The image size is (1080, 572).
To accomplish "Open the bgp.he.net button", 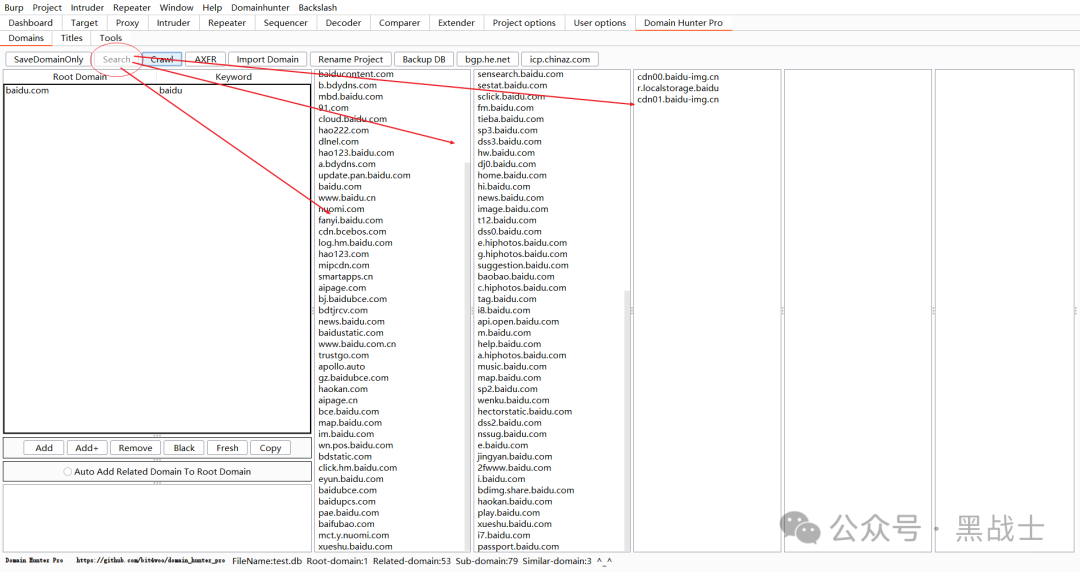I will 488,59.
